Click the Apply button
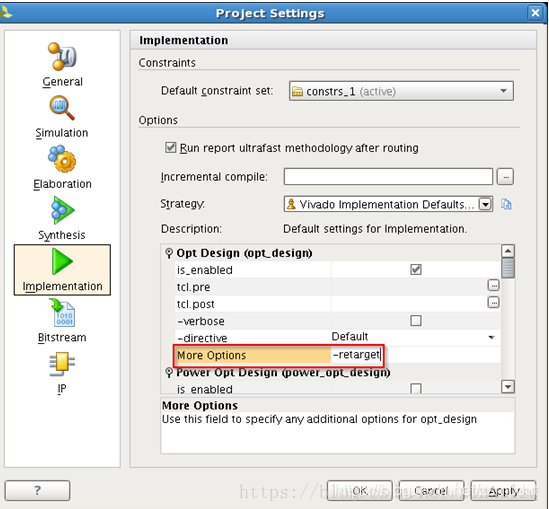Screen dimensions: 549x509 point(503,491)
